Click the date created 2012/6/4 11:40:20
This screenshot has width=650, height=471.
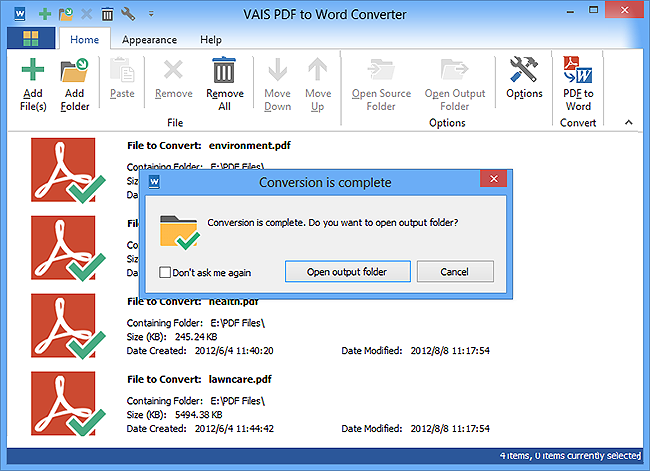click(234, 351)
